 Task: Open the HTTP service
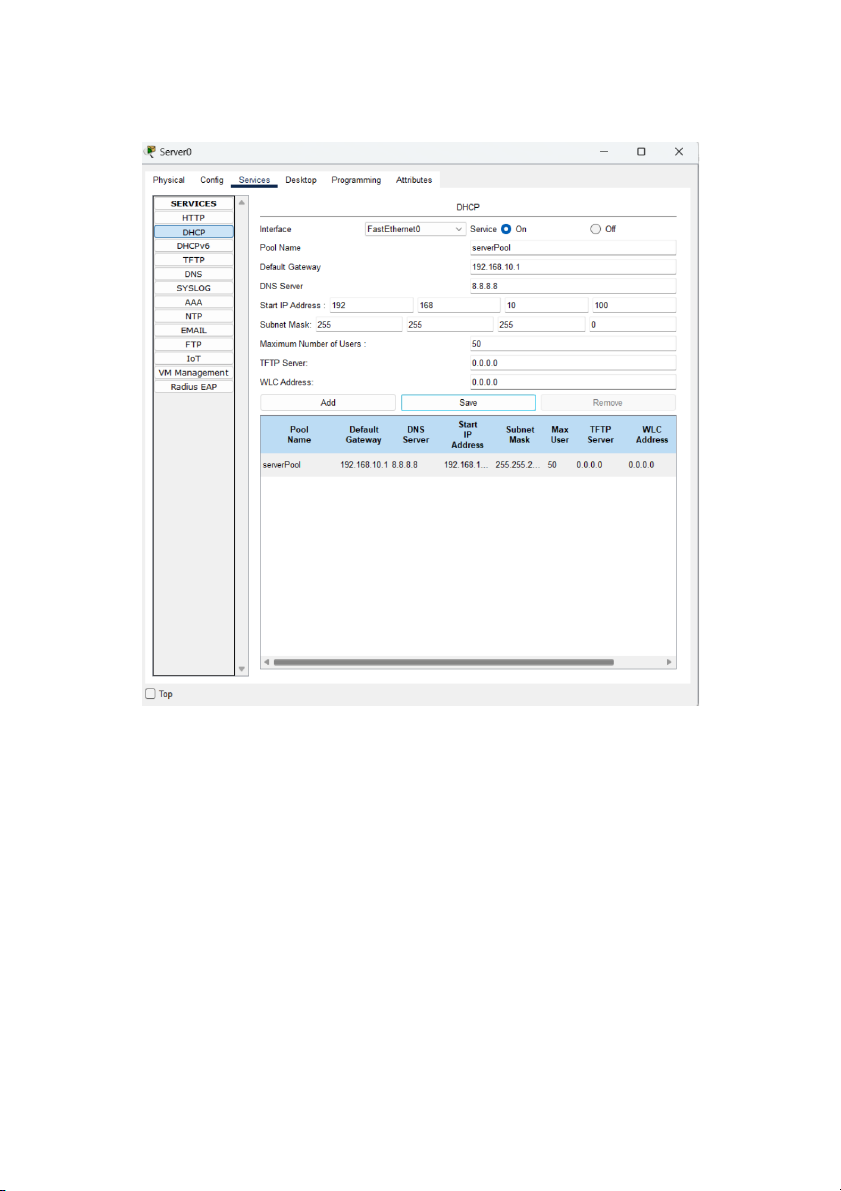coord(194,218)
